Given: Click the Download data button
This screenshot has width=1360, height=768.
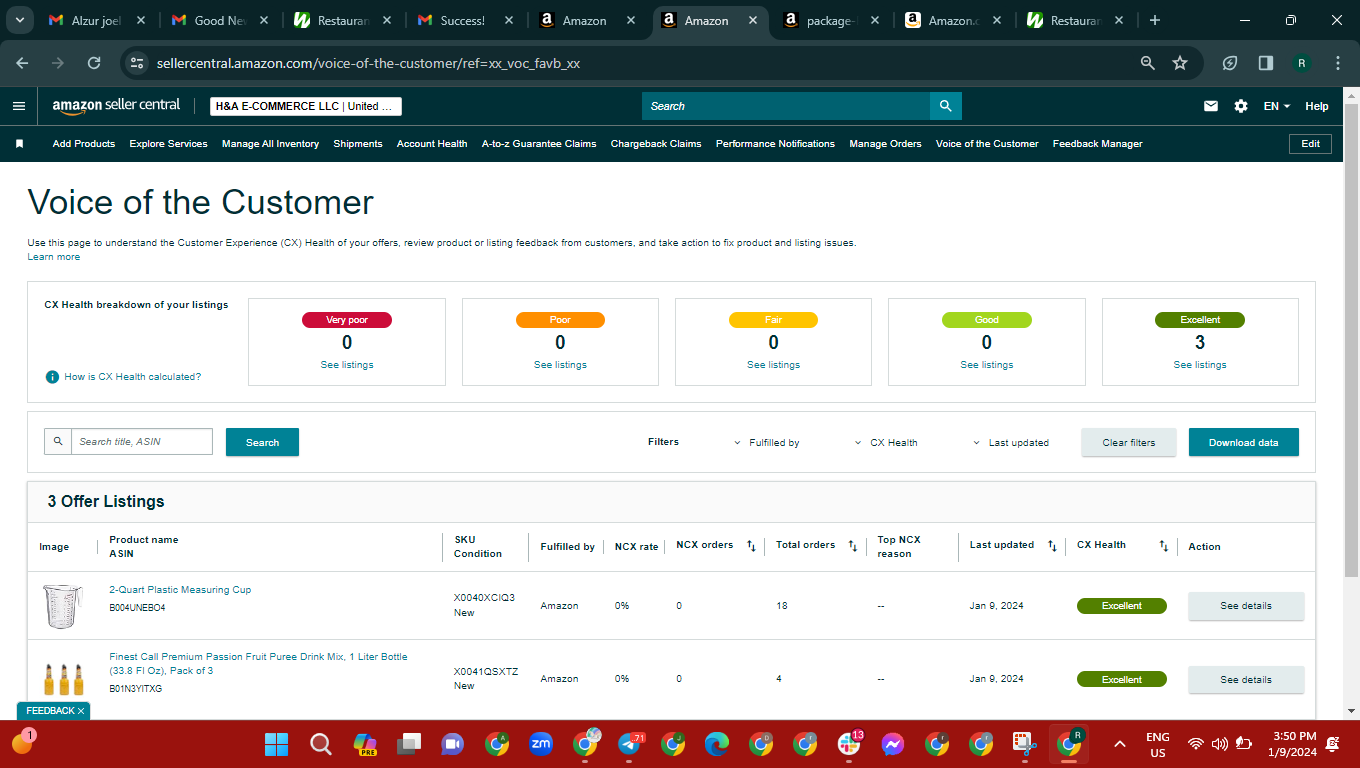Looking at the screenshot, I should tap(1244, 442).
